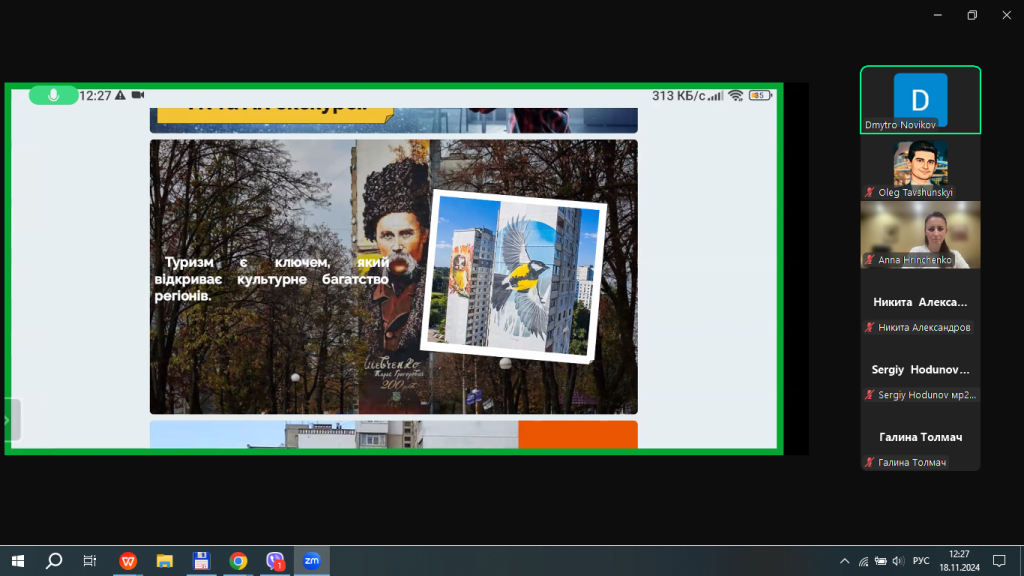Click the slide text about Туризм

(x=272, y=279)
